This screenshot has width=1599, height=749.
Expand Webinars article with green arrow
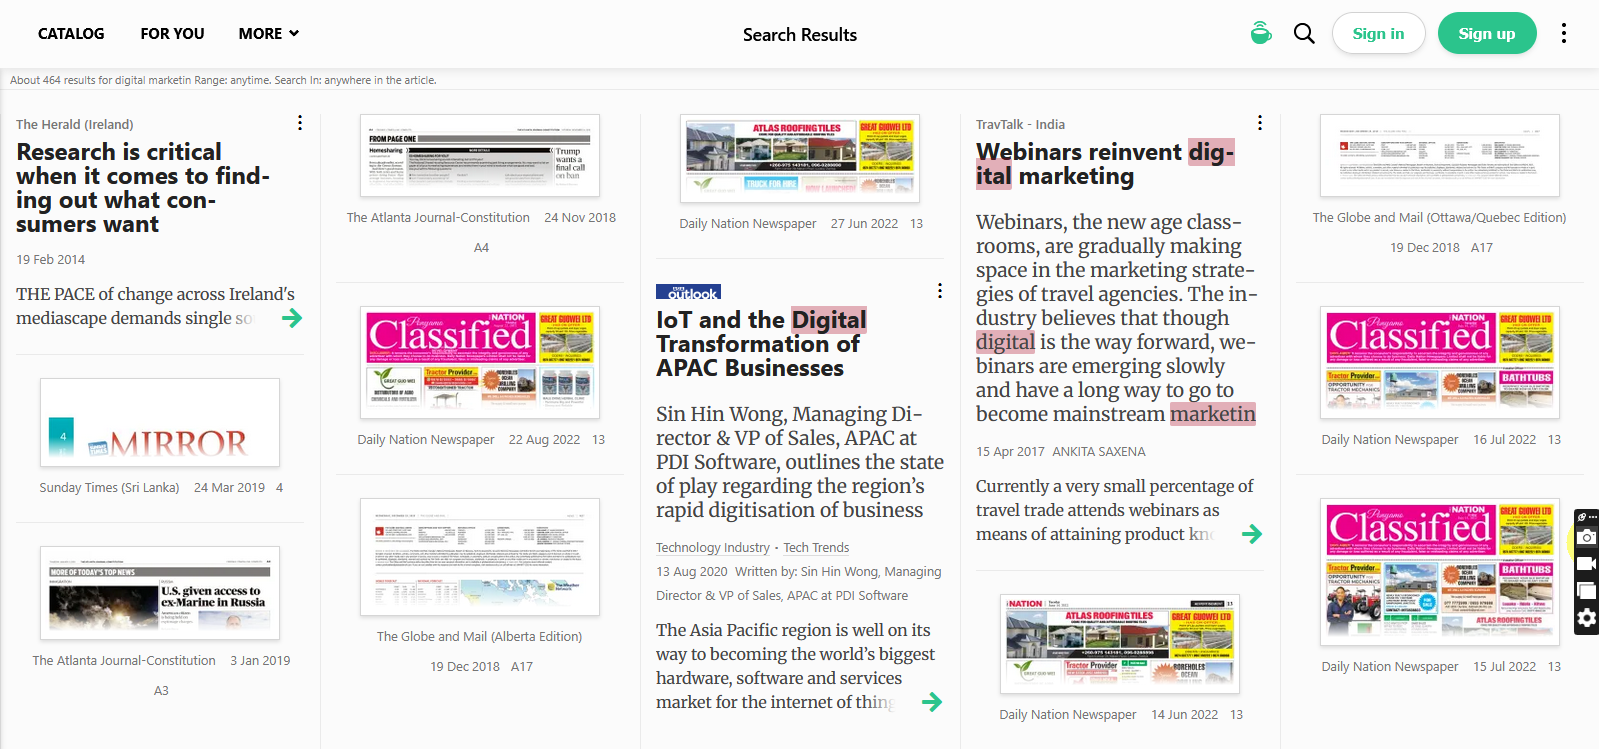1251,534
